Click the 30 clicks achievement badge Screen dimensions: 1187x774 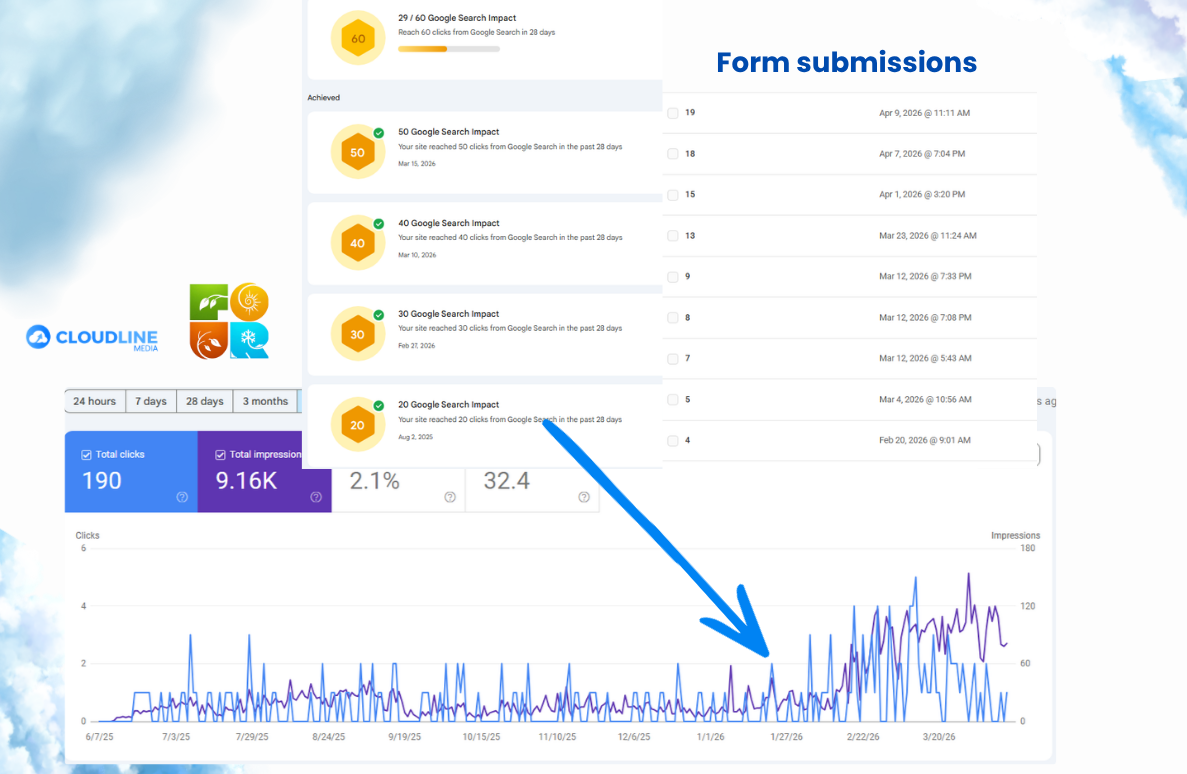coord(357,334)
